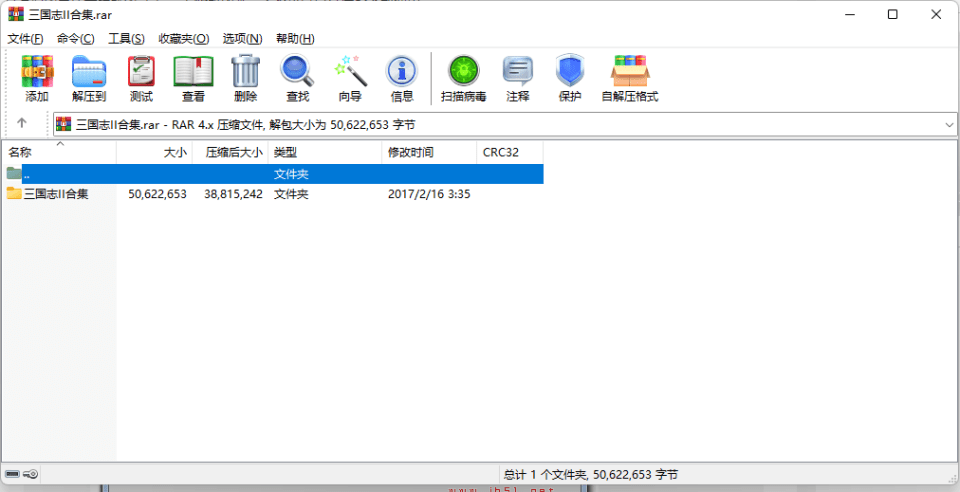
Task: Click the archive icon in the address bar
Action: 63,124
